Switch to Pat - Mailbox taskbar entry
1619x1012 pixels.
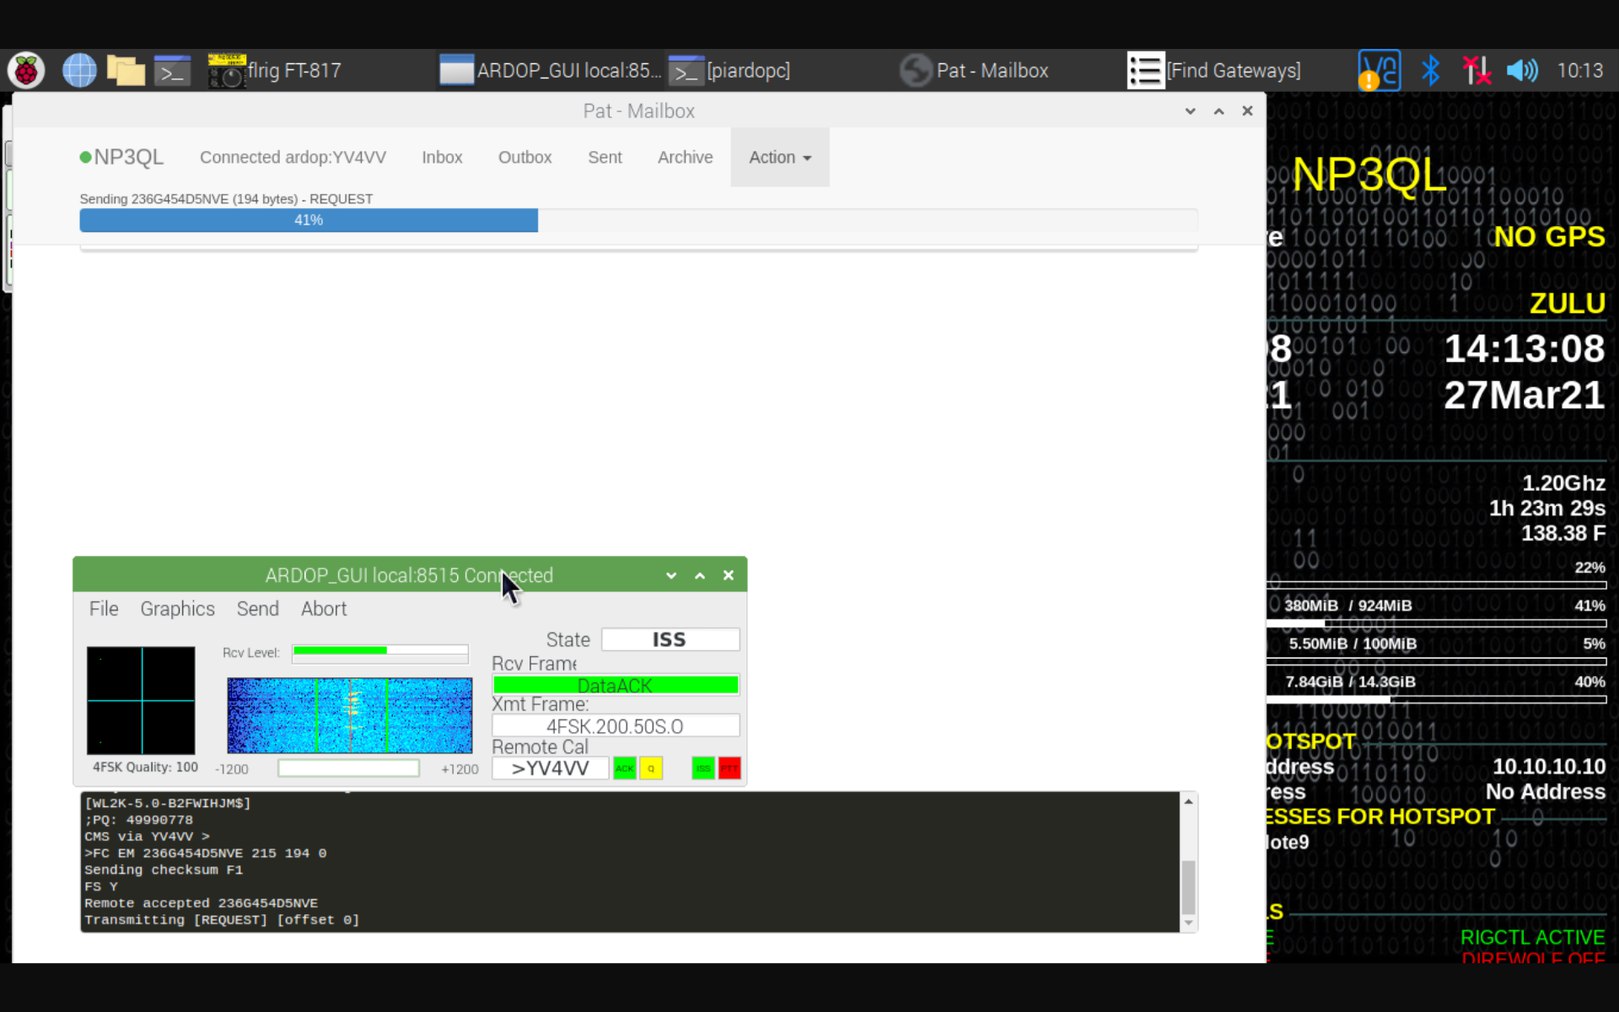[973, 70]
